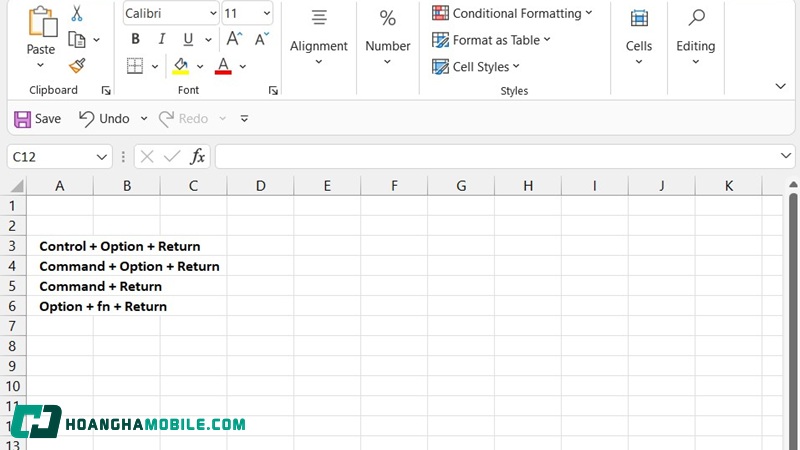Click the Select All corner triangle
Image resolution: width=800 pixels, height=450 pixels.
[16, 186]
